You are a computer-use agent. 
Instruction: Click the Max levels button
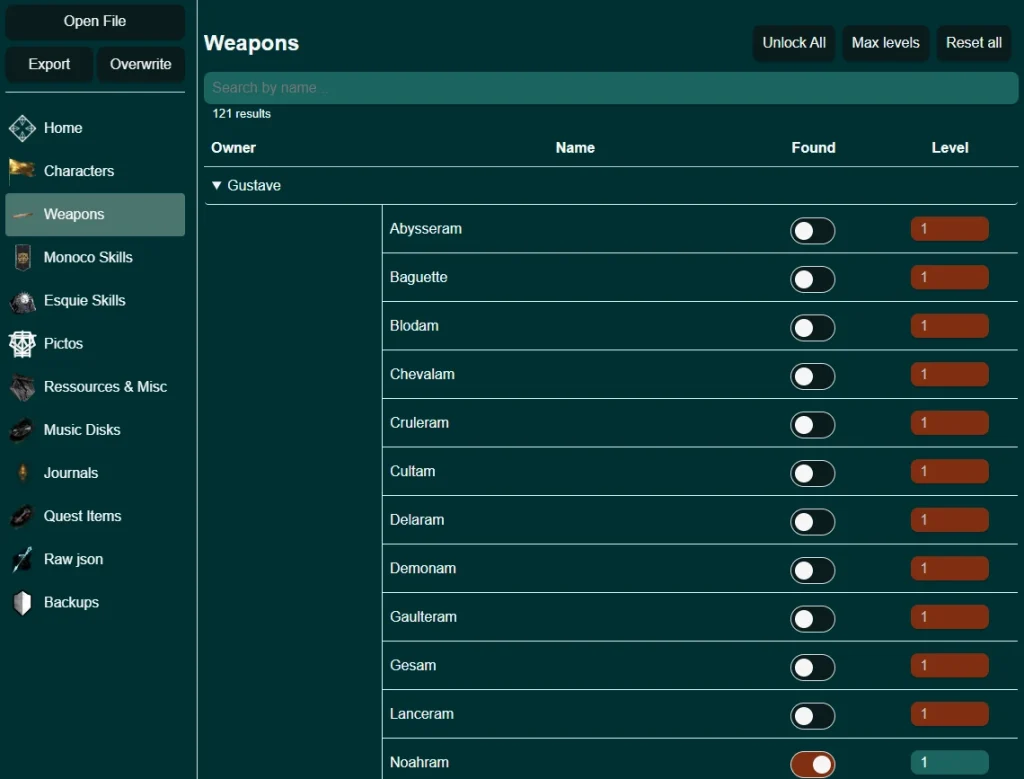coord(885,43)
